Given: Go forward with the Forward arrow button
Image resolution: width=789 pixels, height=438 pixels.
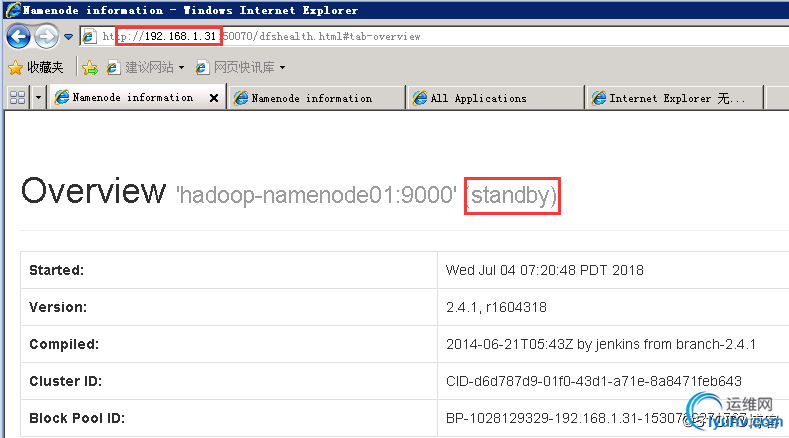Looking at the screenshot, I should (x=46, y=36).
